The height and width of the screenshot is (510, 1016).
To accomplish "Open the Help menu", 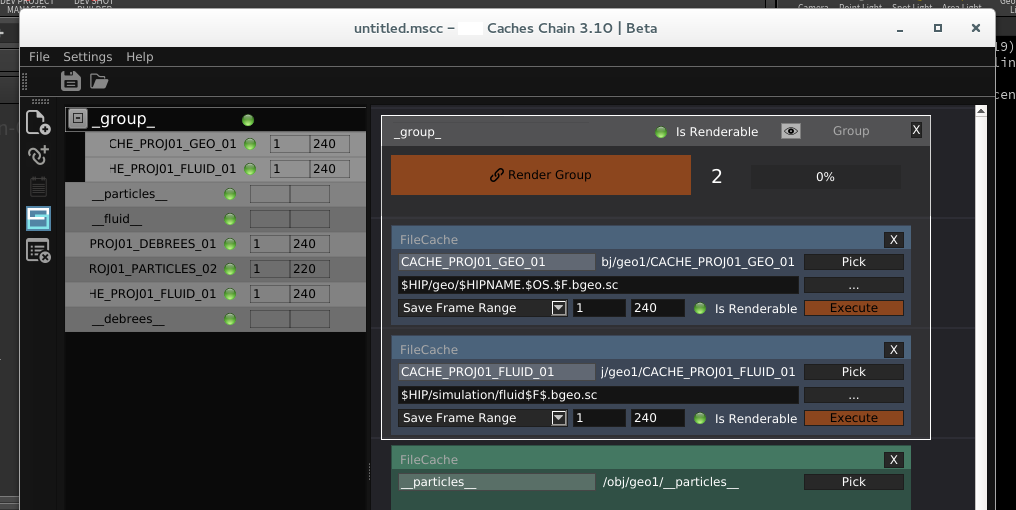I will click(x=140, y=57).
